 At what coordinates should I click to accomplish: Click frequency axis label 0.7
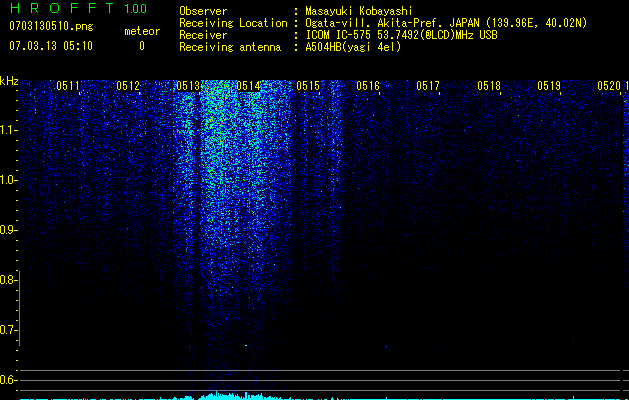tap(7, 330)
